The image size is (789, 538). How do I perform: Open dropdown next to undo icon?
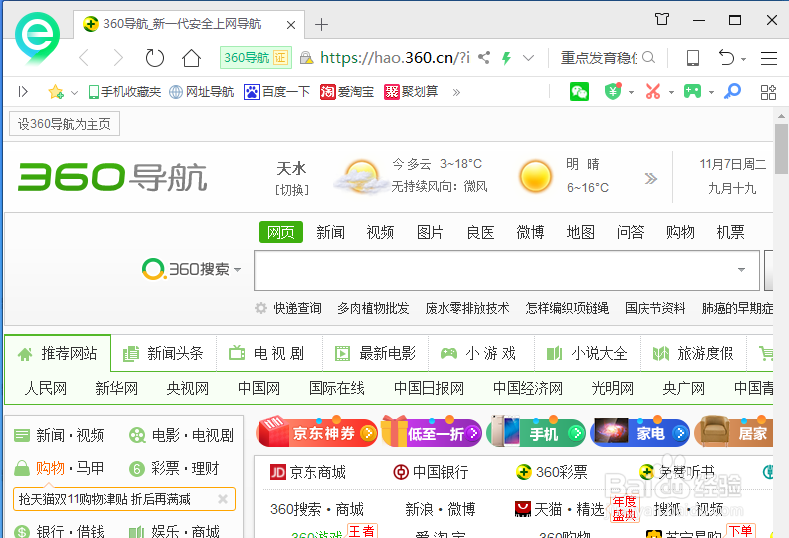pos(743,59)
